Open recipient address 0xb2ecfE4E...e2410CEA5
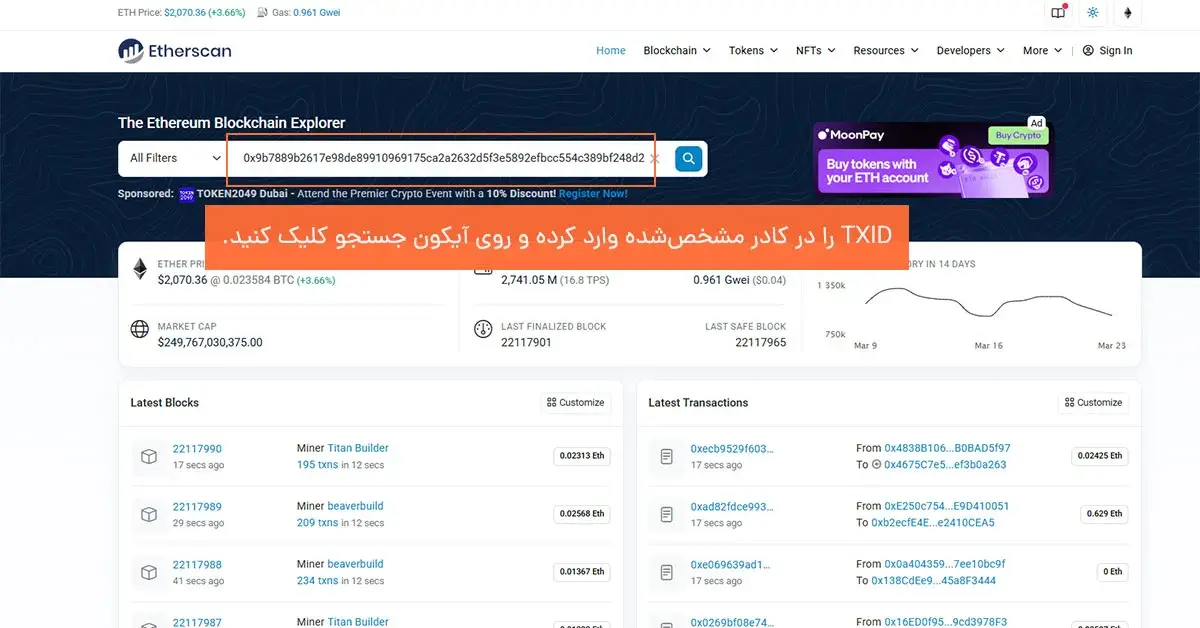Image resolution: width=1200 pixels, height=628 pixels. coord(933,523)
